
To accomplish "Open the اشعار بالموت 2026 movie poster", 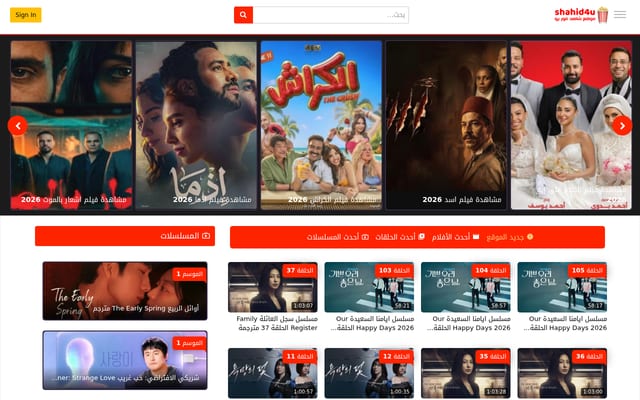I will tap(71, 125).
